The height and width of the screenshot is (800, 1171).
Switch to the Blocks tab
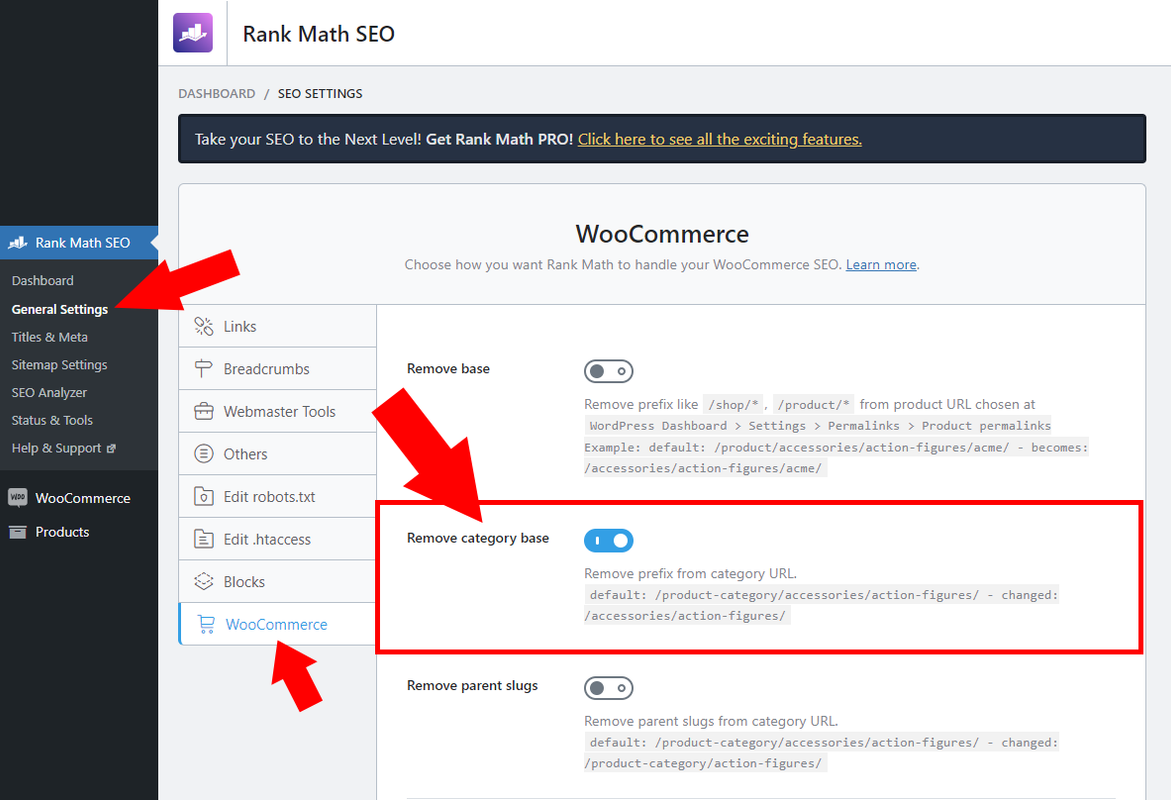point(277,582)
